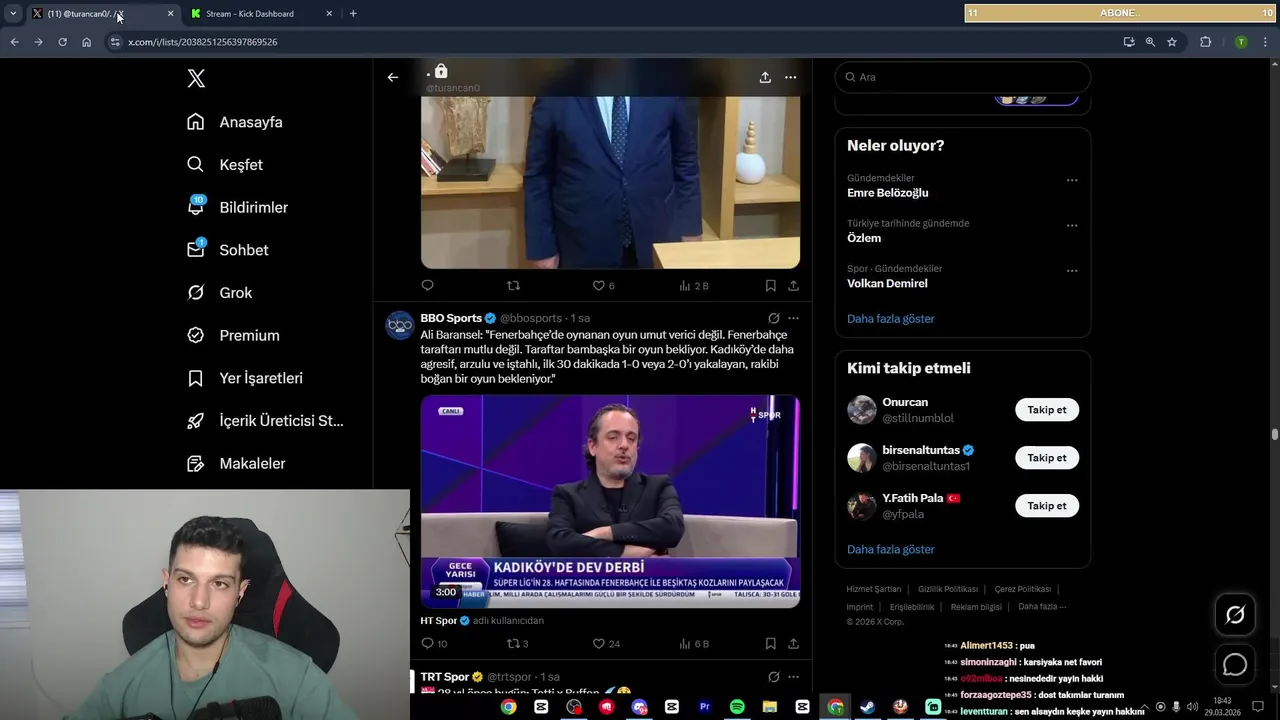Bookmark the BBO Sports post
Viewport: 1280px width, 720px height.
771,644
